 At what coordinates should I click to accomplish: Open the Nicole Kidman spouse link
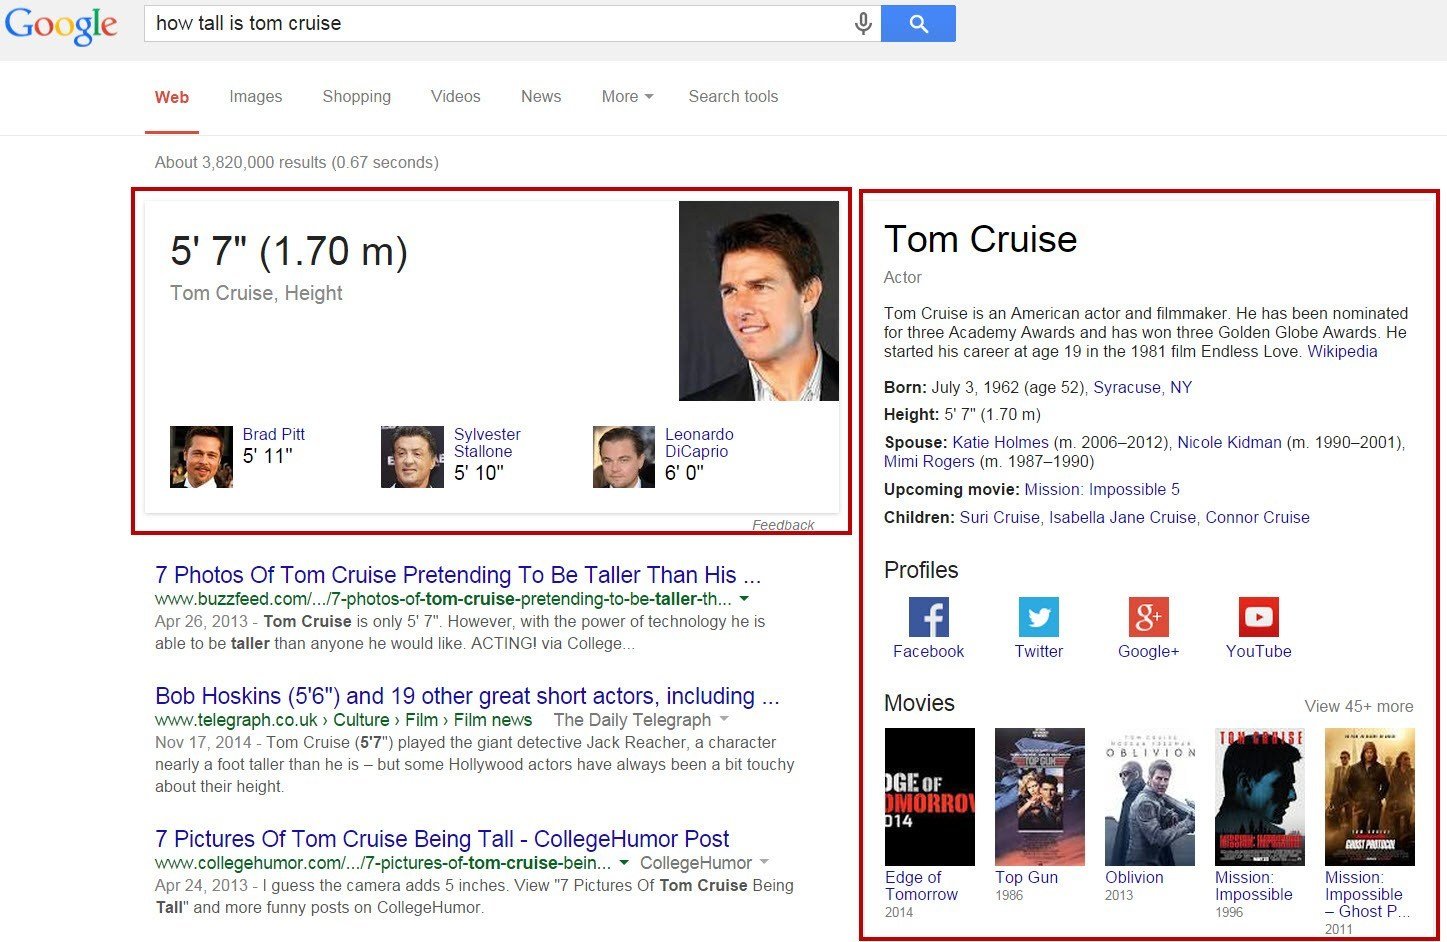coord(1229,443)
